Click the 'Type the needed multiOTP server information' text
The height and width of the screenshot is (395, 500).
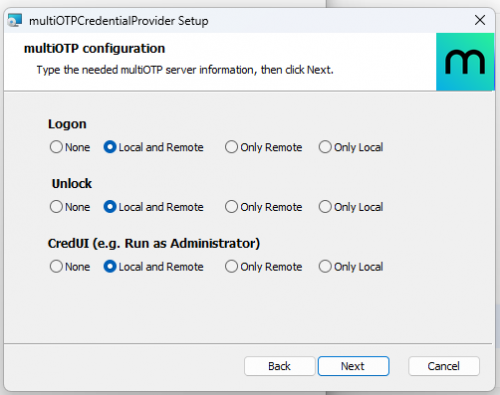[185, 70]
